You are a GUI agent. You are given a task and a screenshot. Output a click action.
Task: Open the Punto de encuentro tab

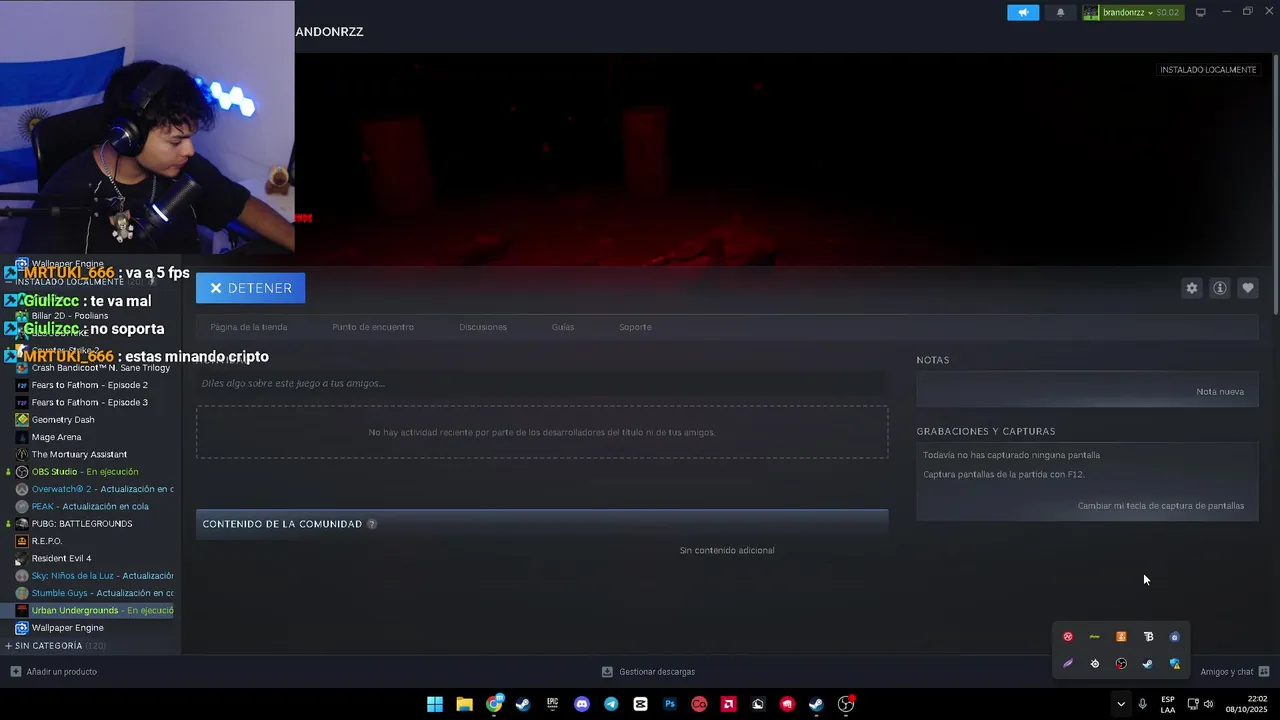tap(372, 327)
